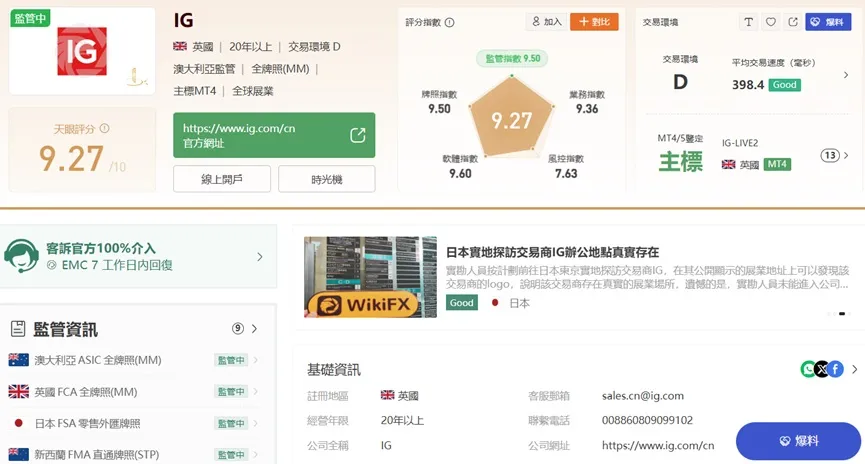Click the 線上開戶 button

[x=222, y=179]
